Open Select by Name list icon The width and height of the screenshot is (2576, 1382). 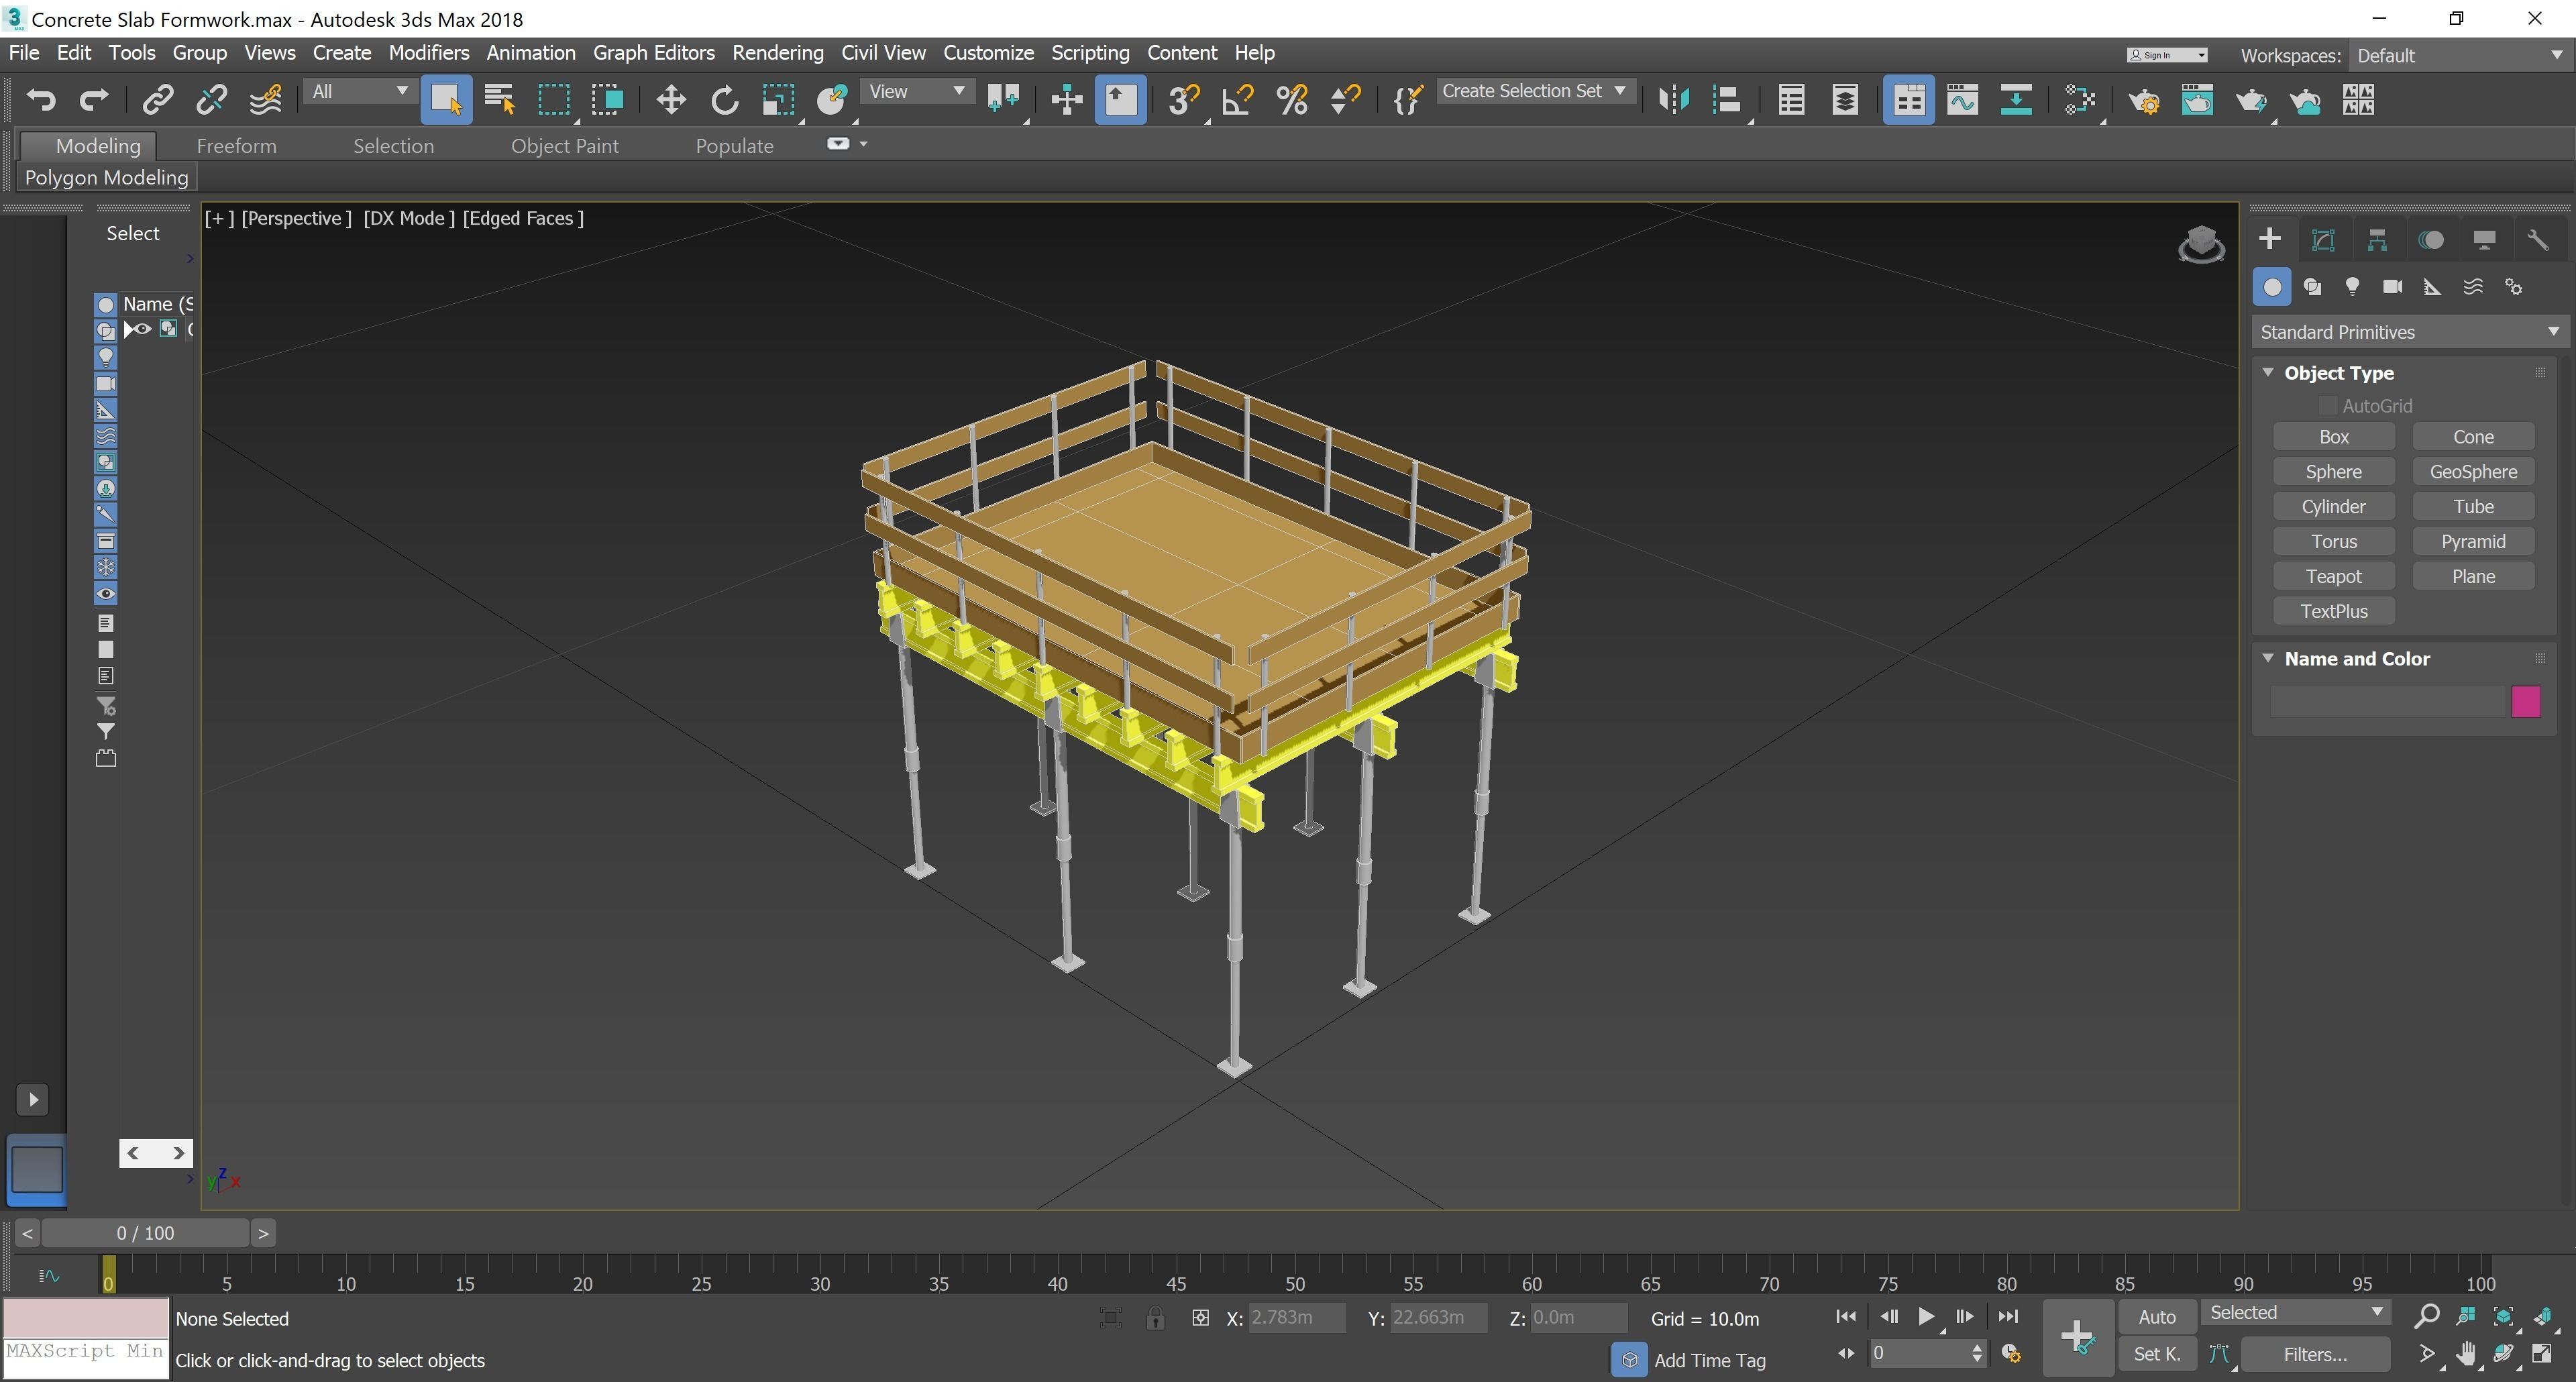click(x=499, y=99)
